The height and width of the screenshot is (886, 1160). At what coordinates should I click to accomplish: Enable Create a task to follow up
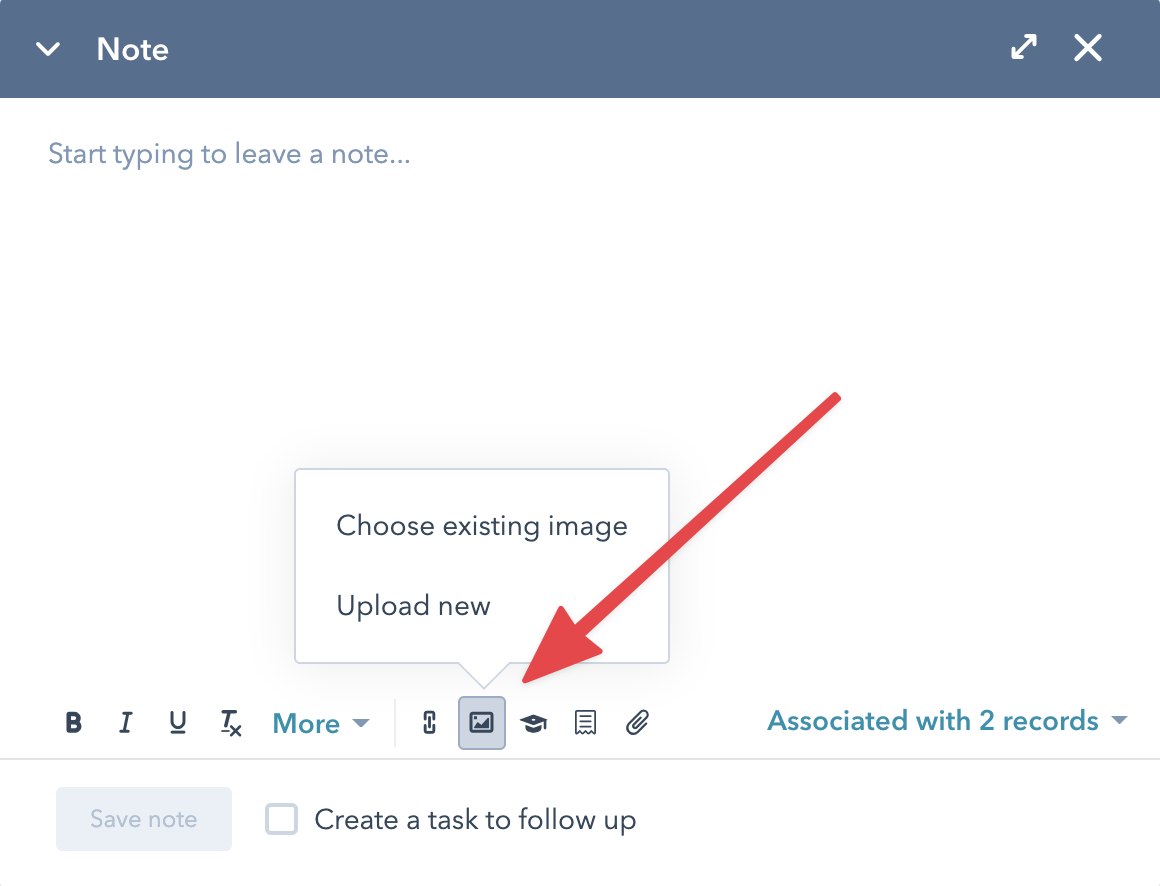[x=282, y=820]
